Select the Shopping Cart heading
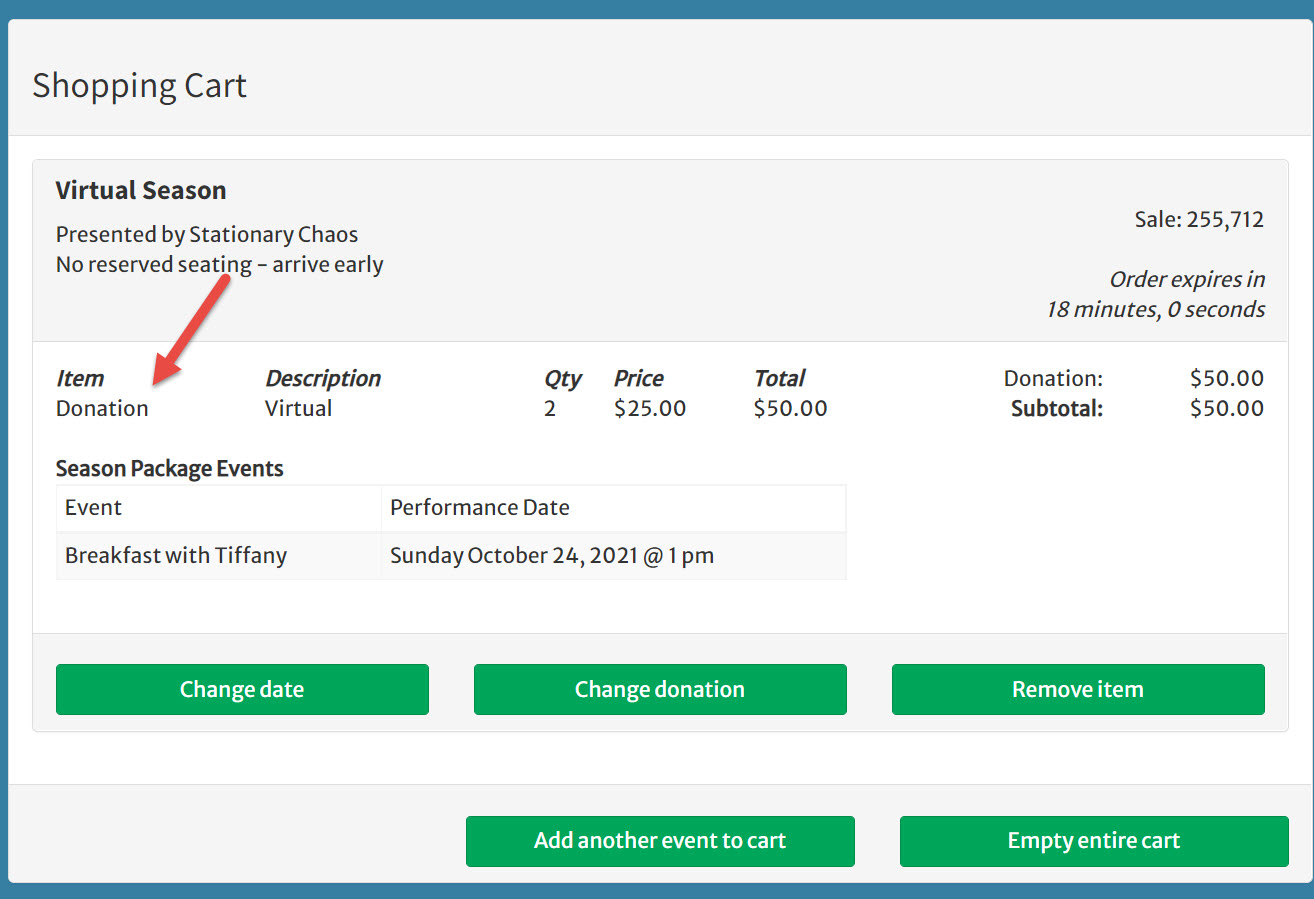The height and width of the screenshot is (899, 1314). [x=139, y=86]
